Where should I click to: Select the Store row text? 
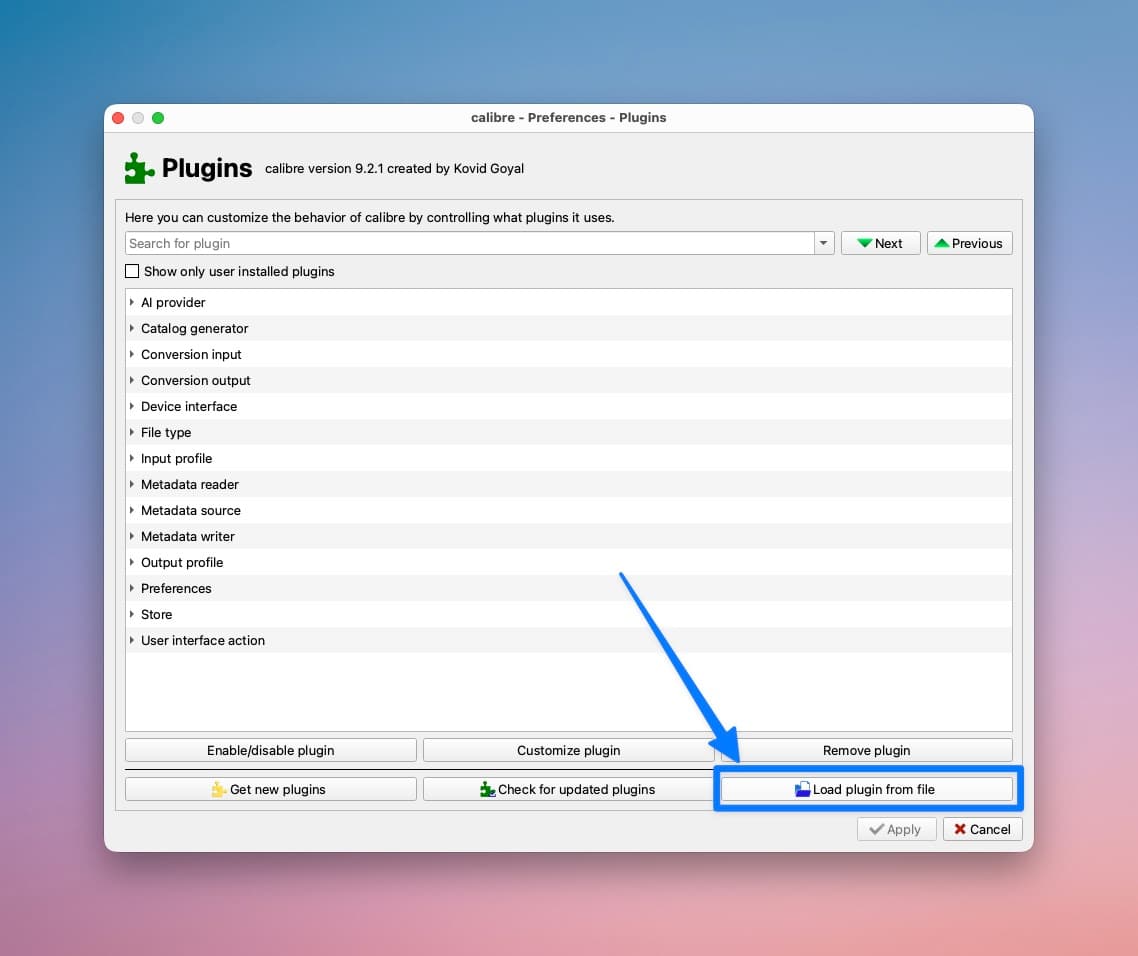(x=157, y=614)
